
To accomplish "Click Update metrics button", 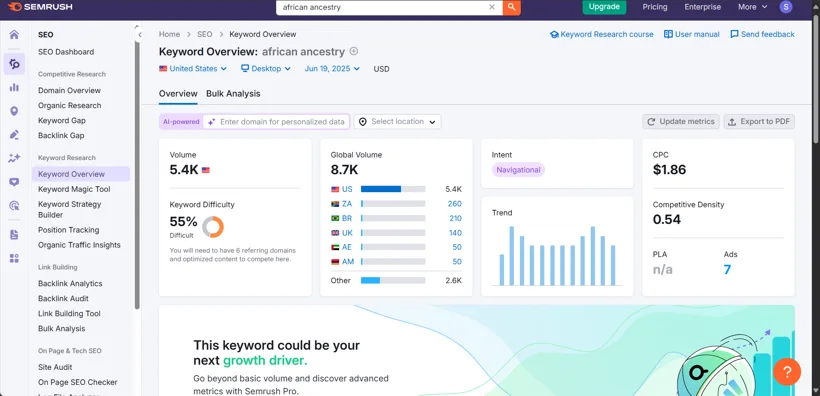I will click(681, 121).
